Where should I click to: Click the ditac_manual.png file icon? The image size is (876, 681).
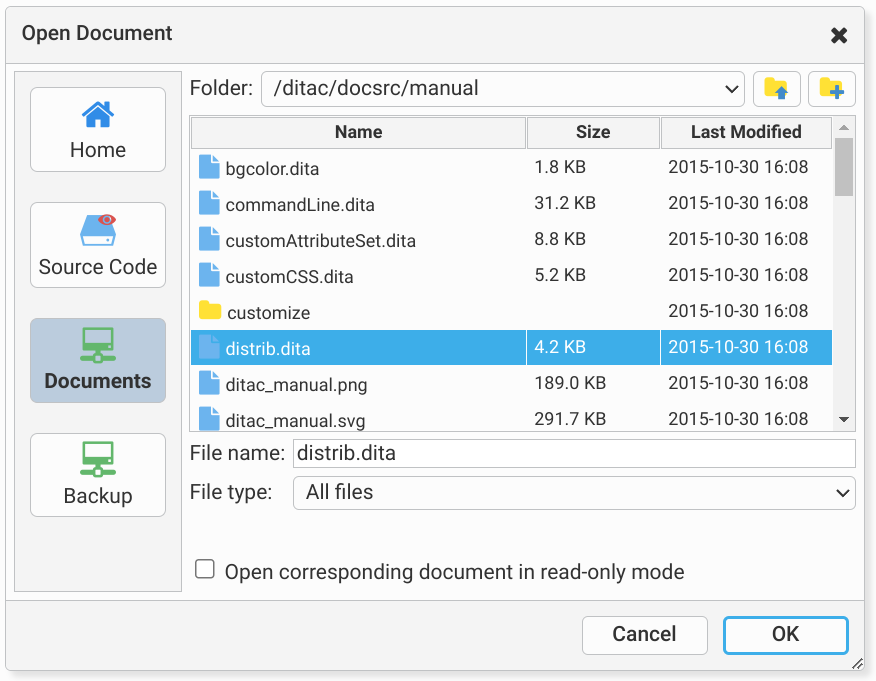click(x=209, y=383)
